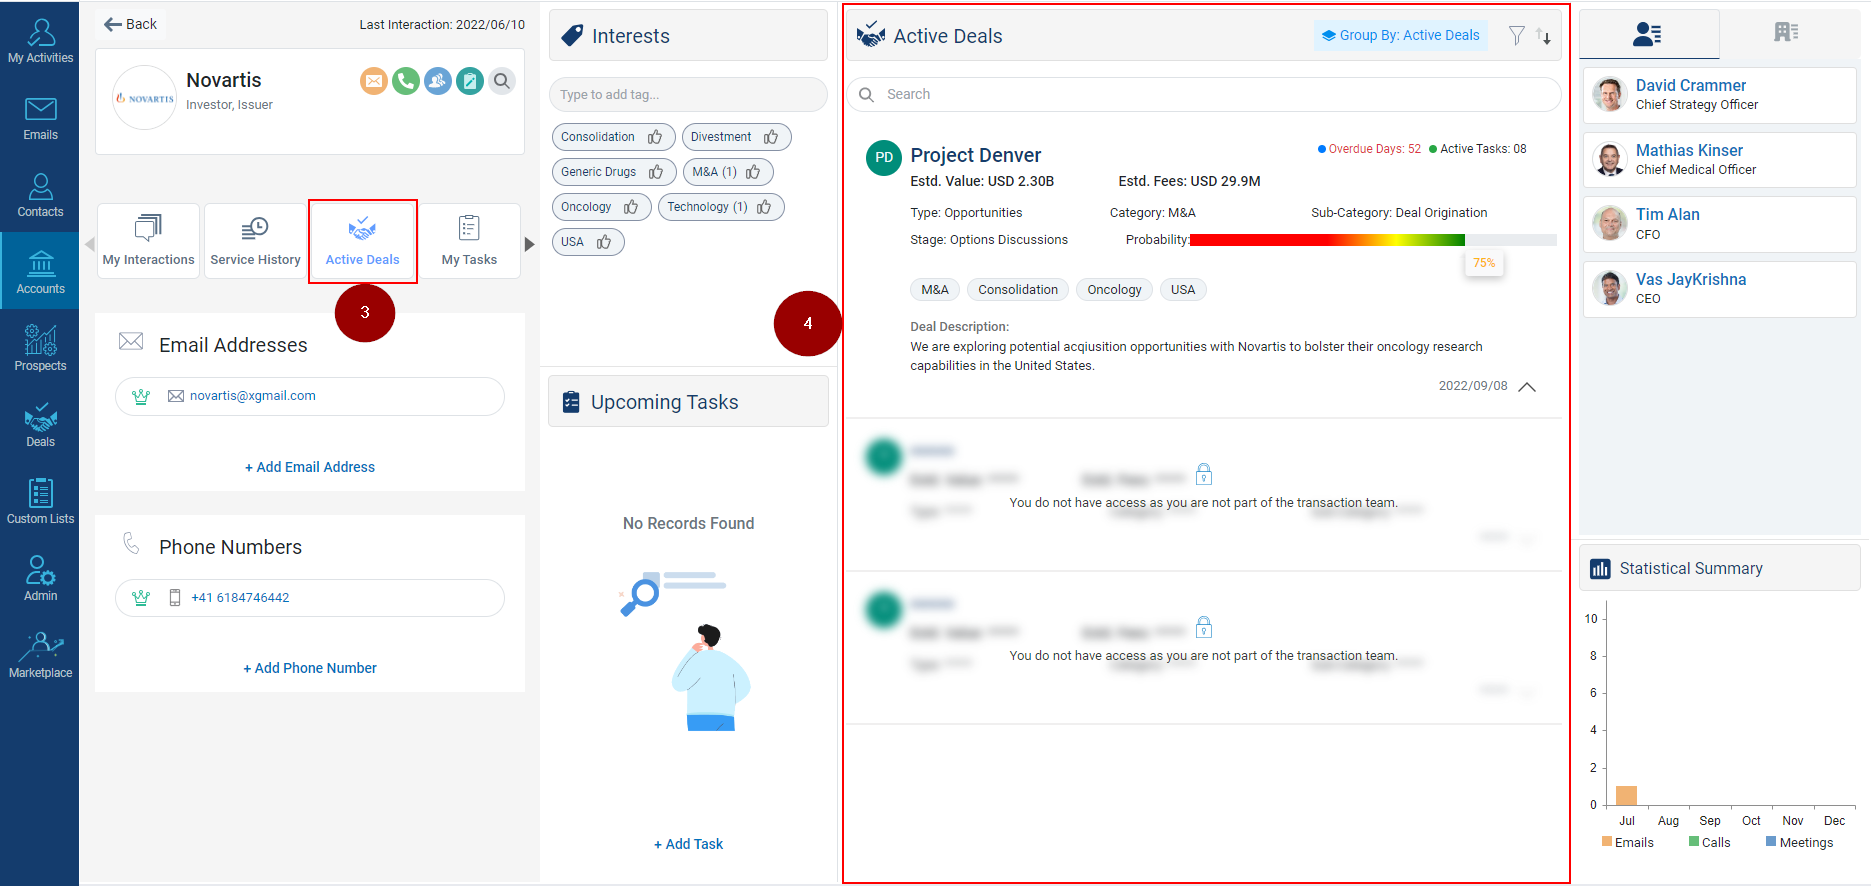Viewport: 1871px width, 886px height.
Task: Click the M&A tag on Project Denver
Action: tap(935, 290)
